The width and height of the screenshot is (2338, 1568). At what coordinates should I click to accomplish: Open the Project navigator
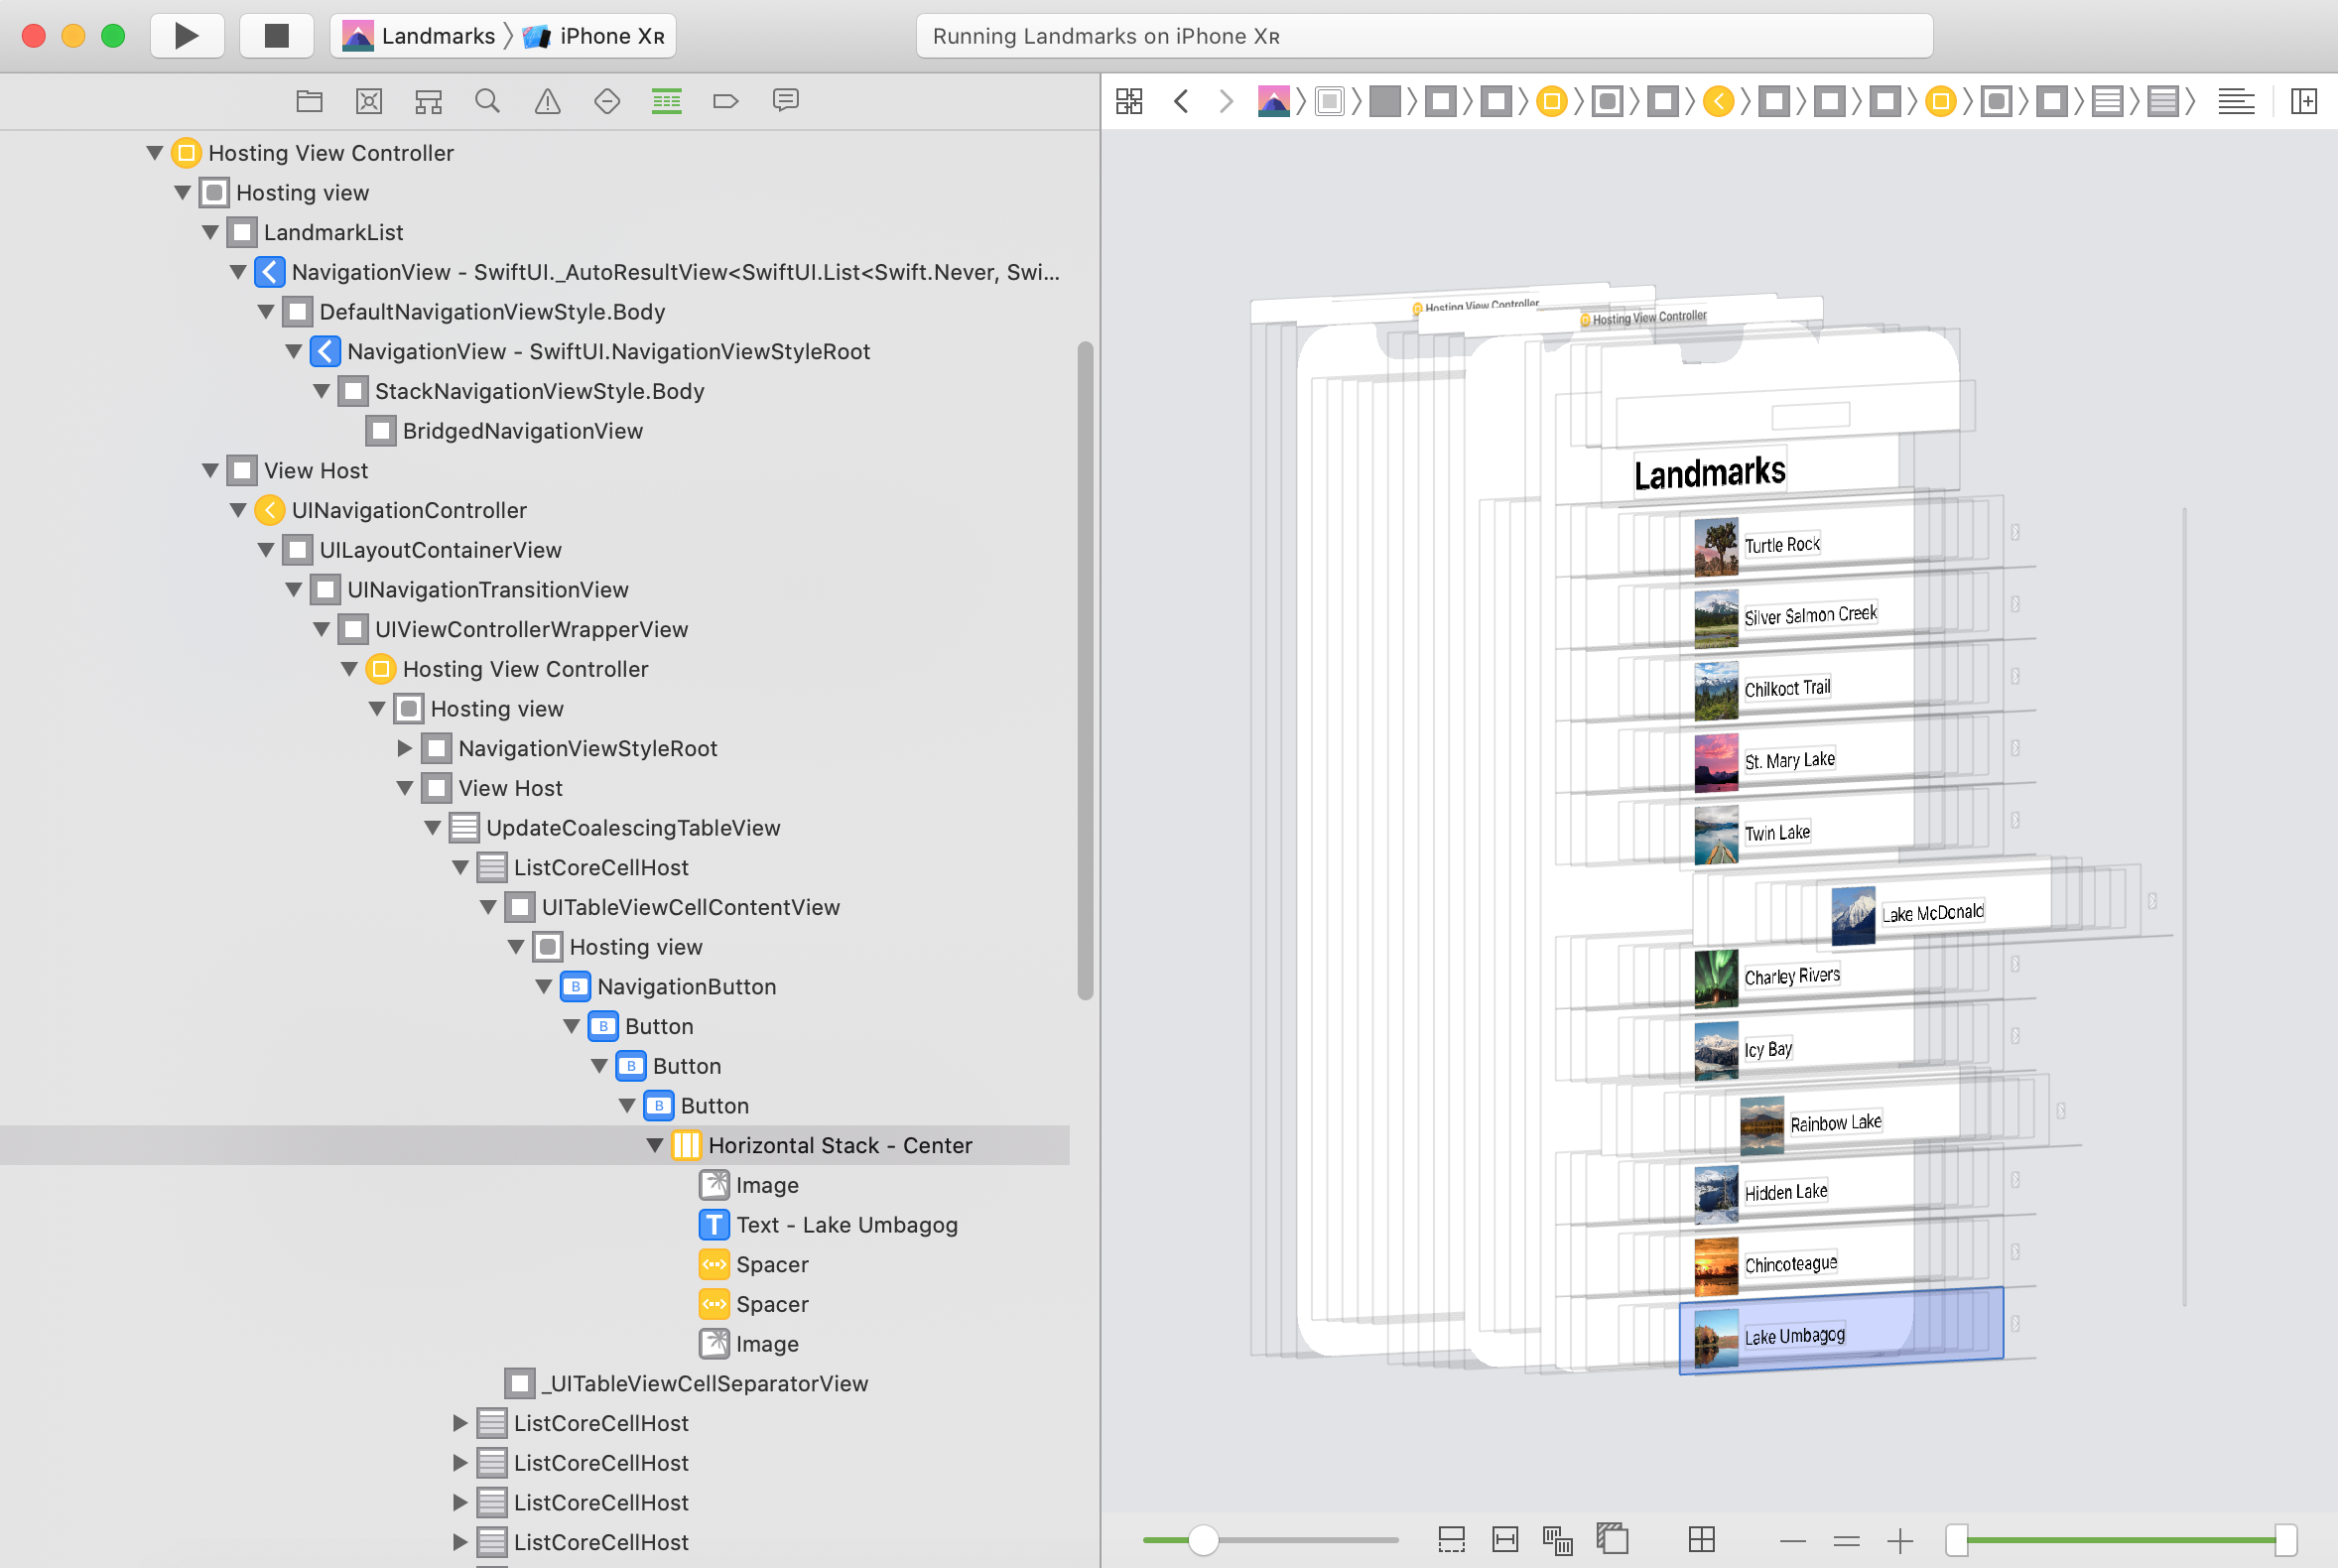(x=309, y=101)
